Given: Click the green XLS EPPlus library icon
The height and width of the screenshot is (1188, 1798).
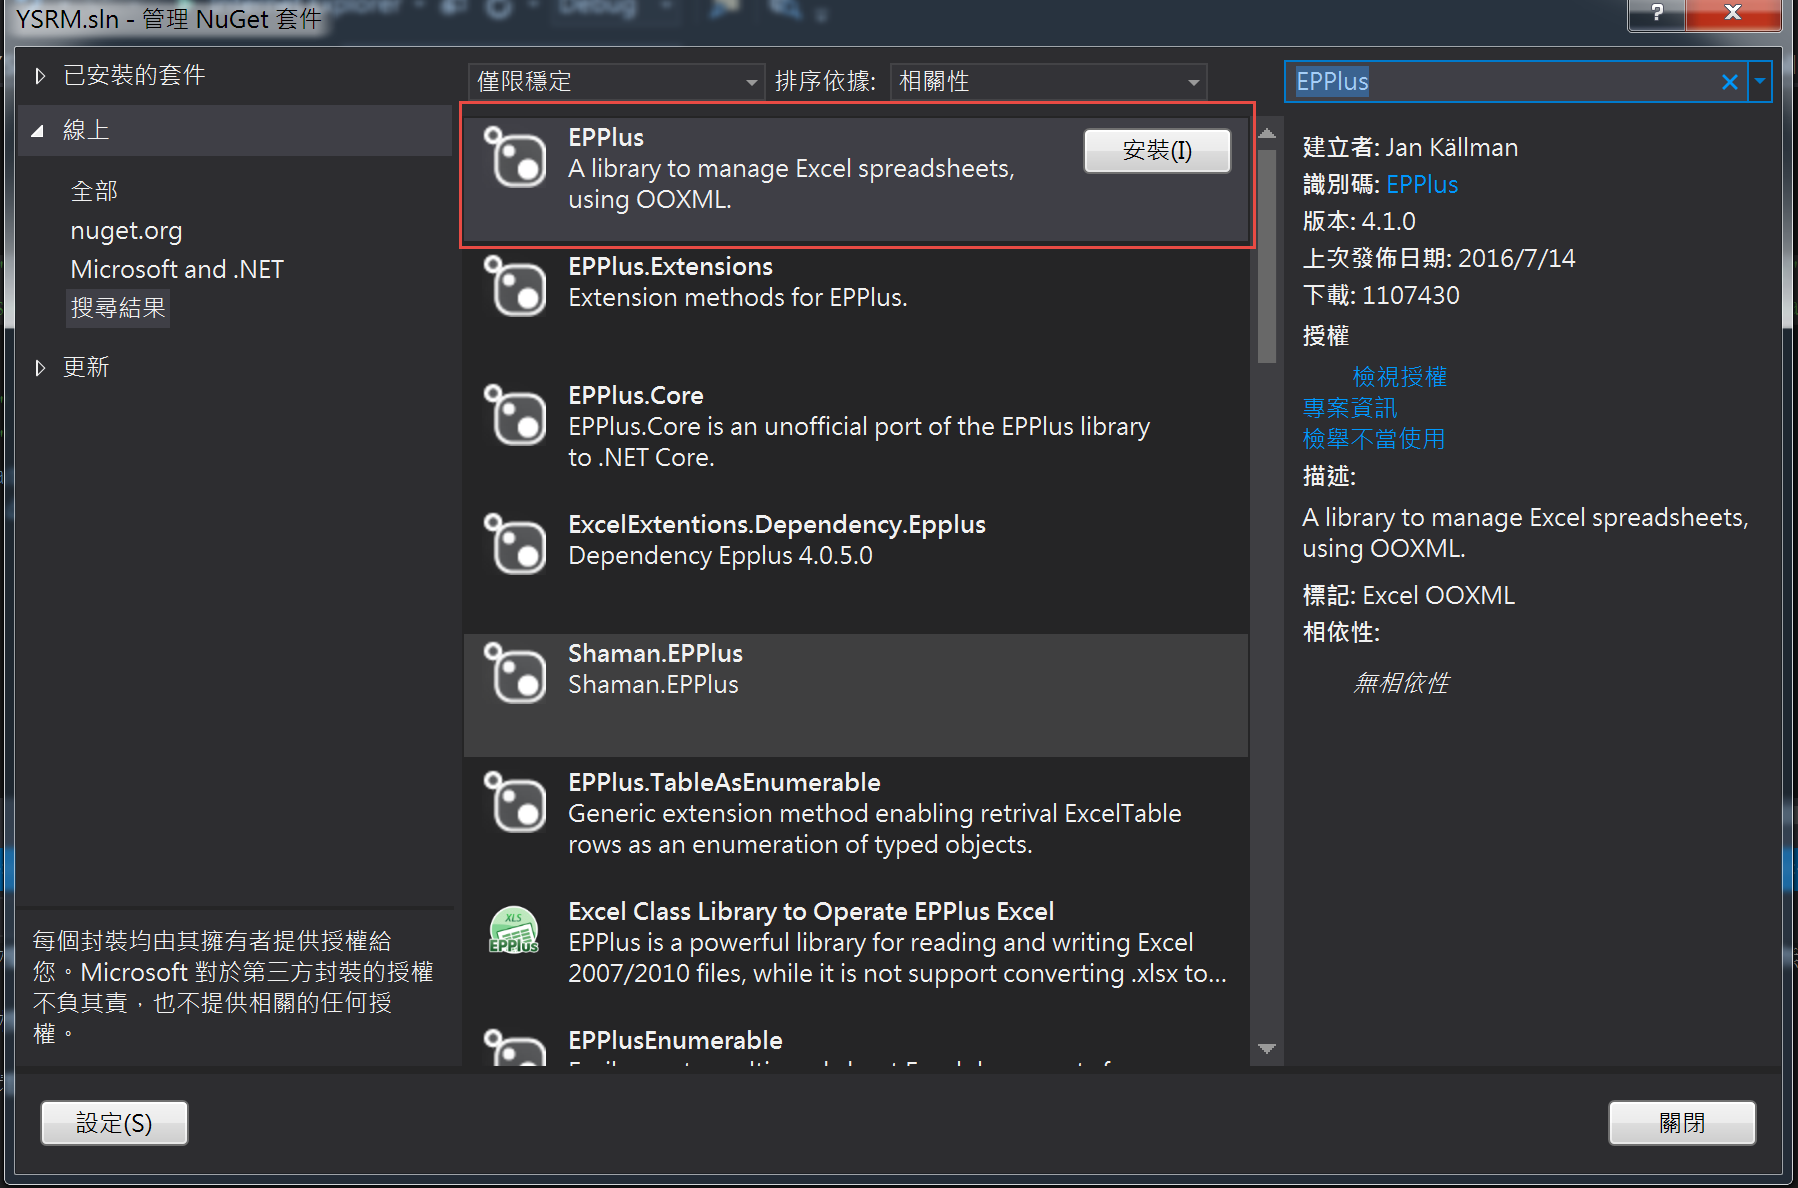Looking at the screenshot, I should point(514,930).
